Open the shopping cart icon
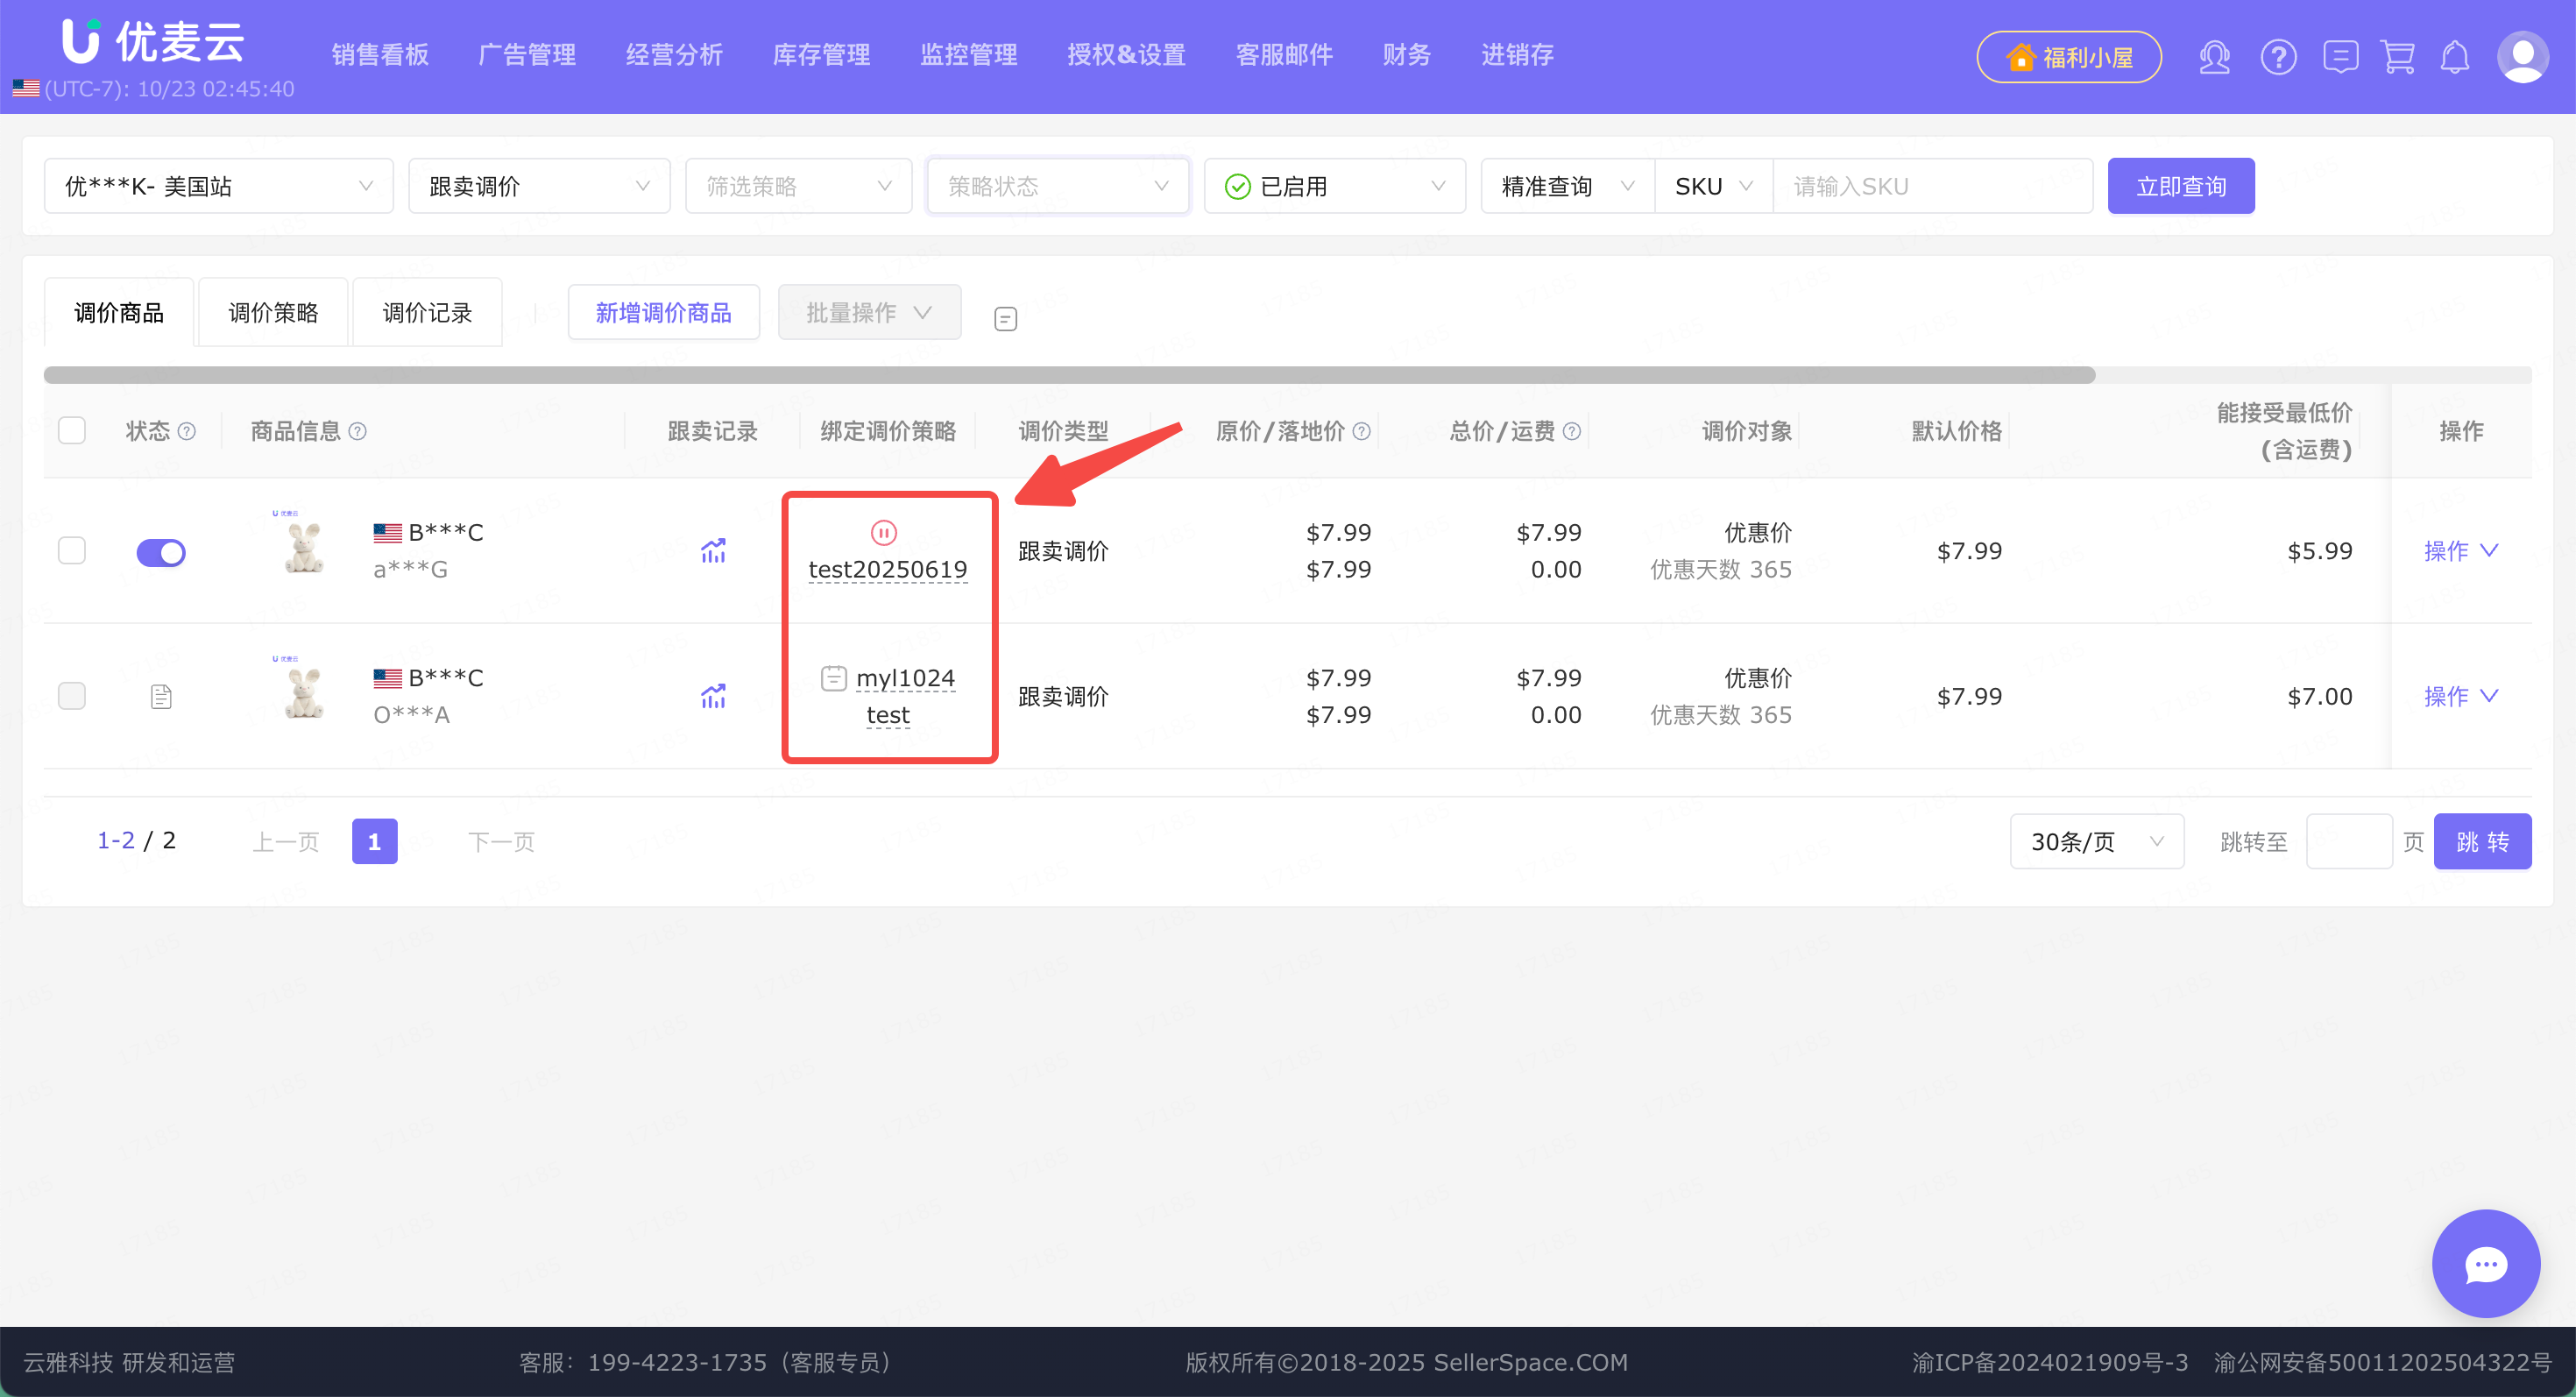This screenshot has height=1397, width=2576. (2398, 57)
